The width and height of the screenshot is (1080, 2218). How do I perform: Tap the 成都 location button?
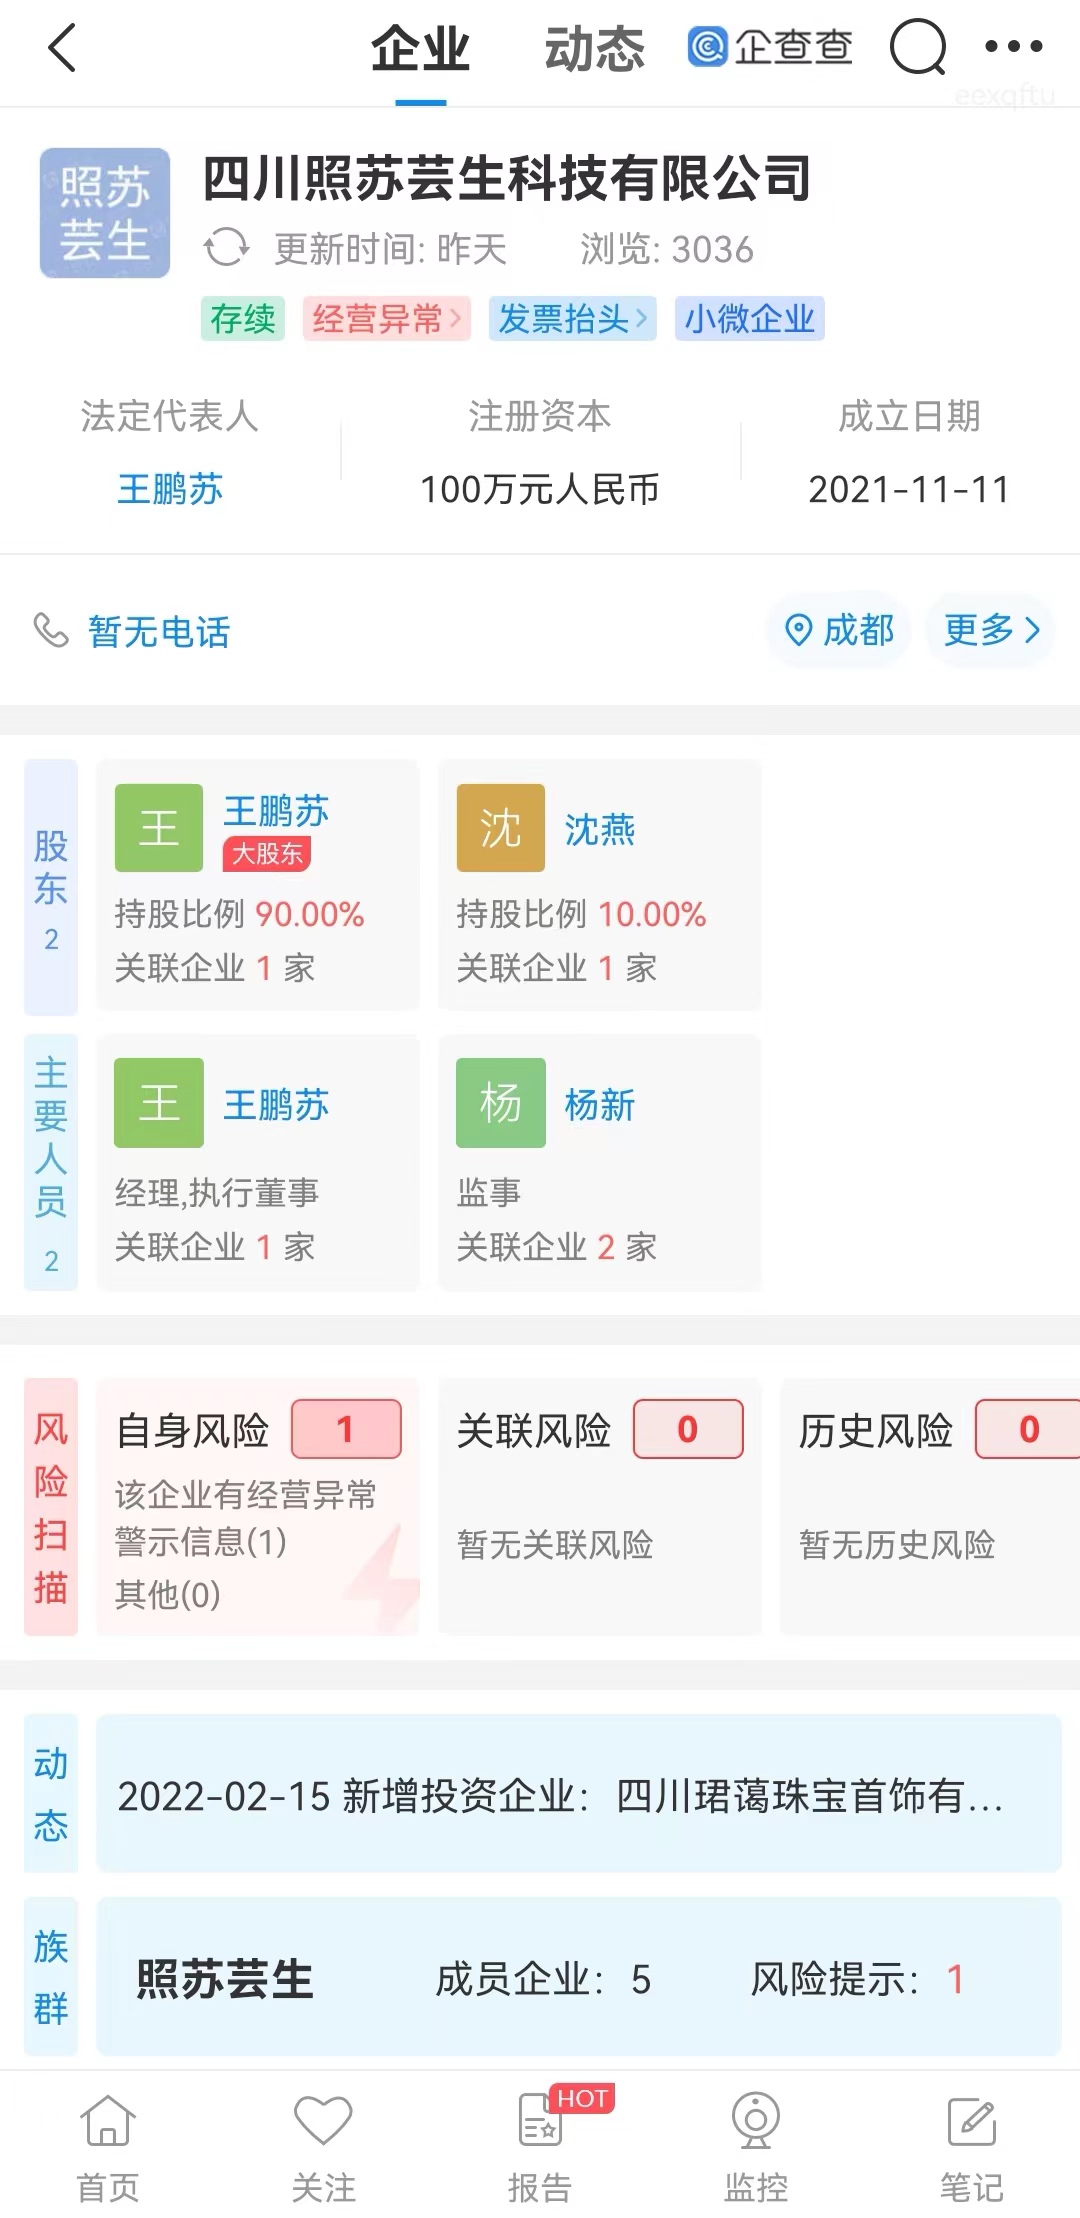tap(839, 630)
